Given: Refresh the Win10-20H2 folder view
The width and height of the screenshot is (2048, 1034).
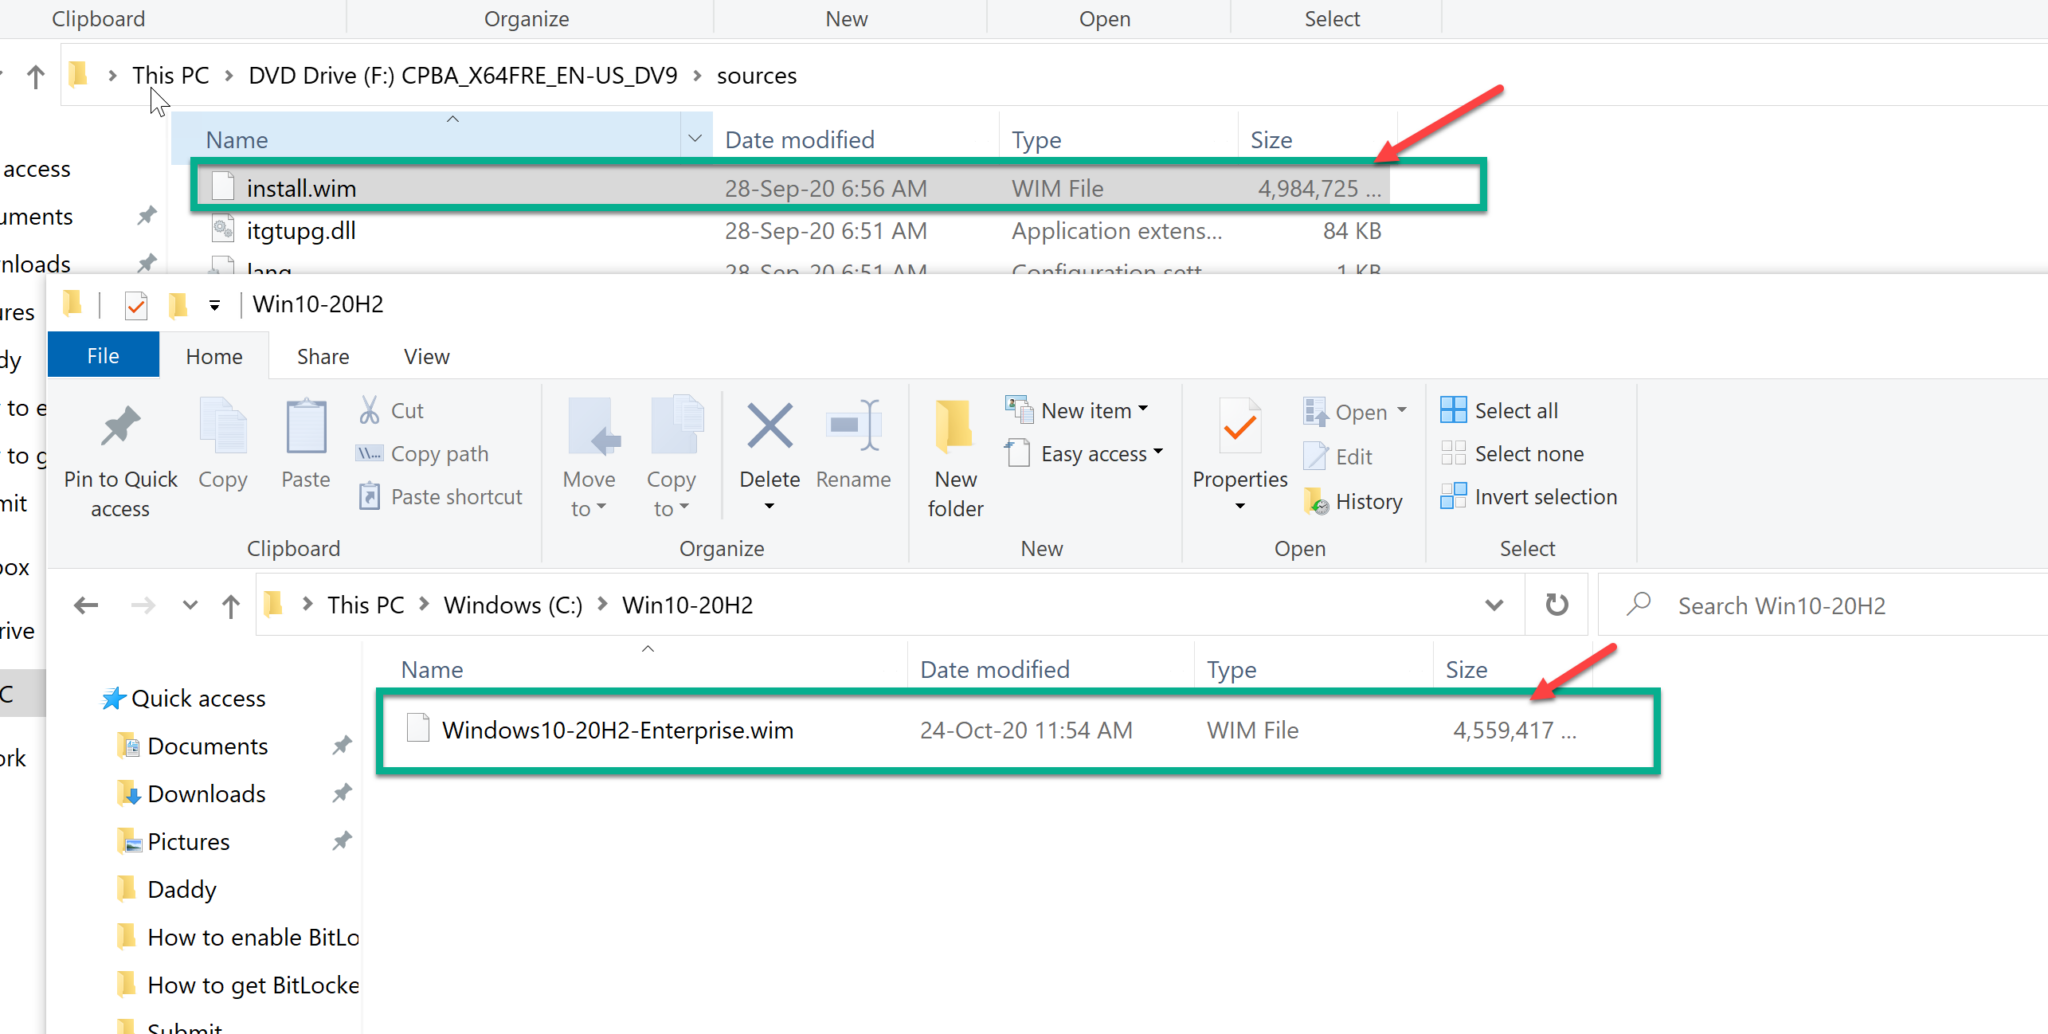Looking at the screenshot, I should tap(1556, 604).
